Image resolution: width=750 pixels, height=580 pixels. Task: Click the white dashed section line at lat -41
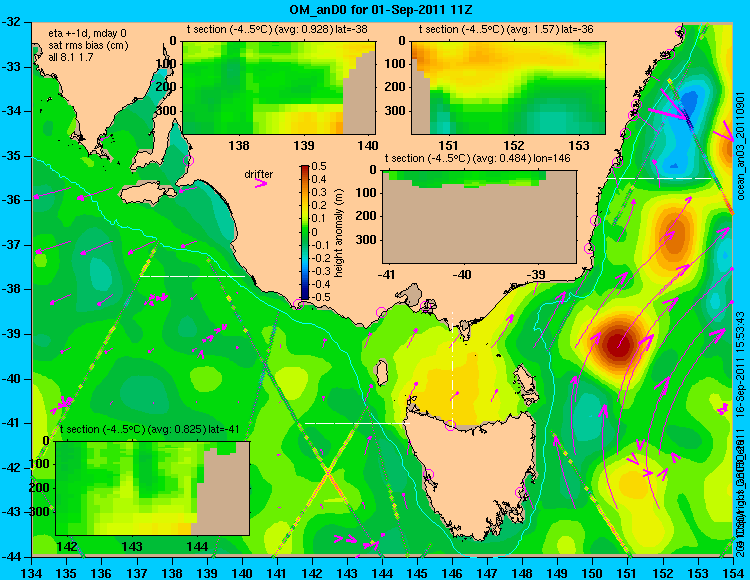click(x=357, y=423)
